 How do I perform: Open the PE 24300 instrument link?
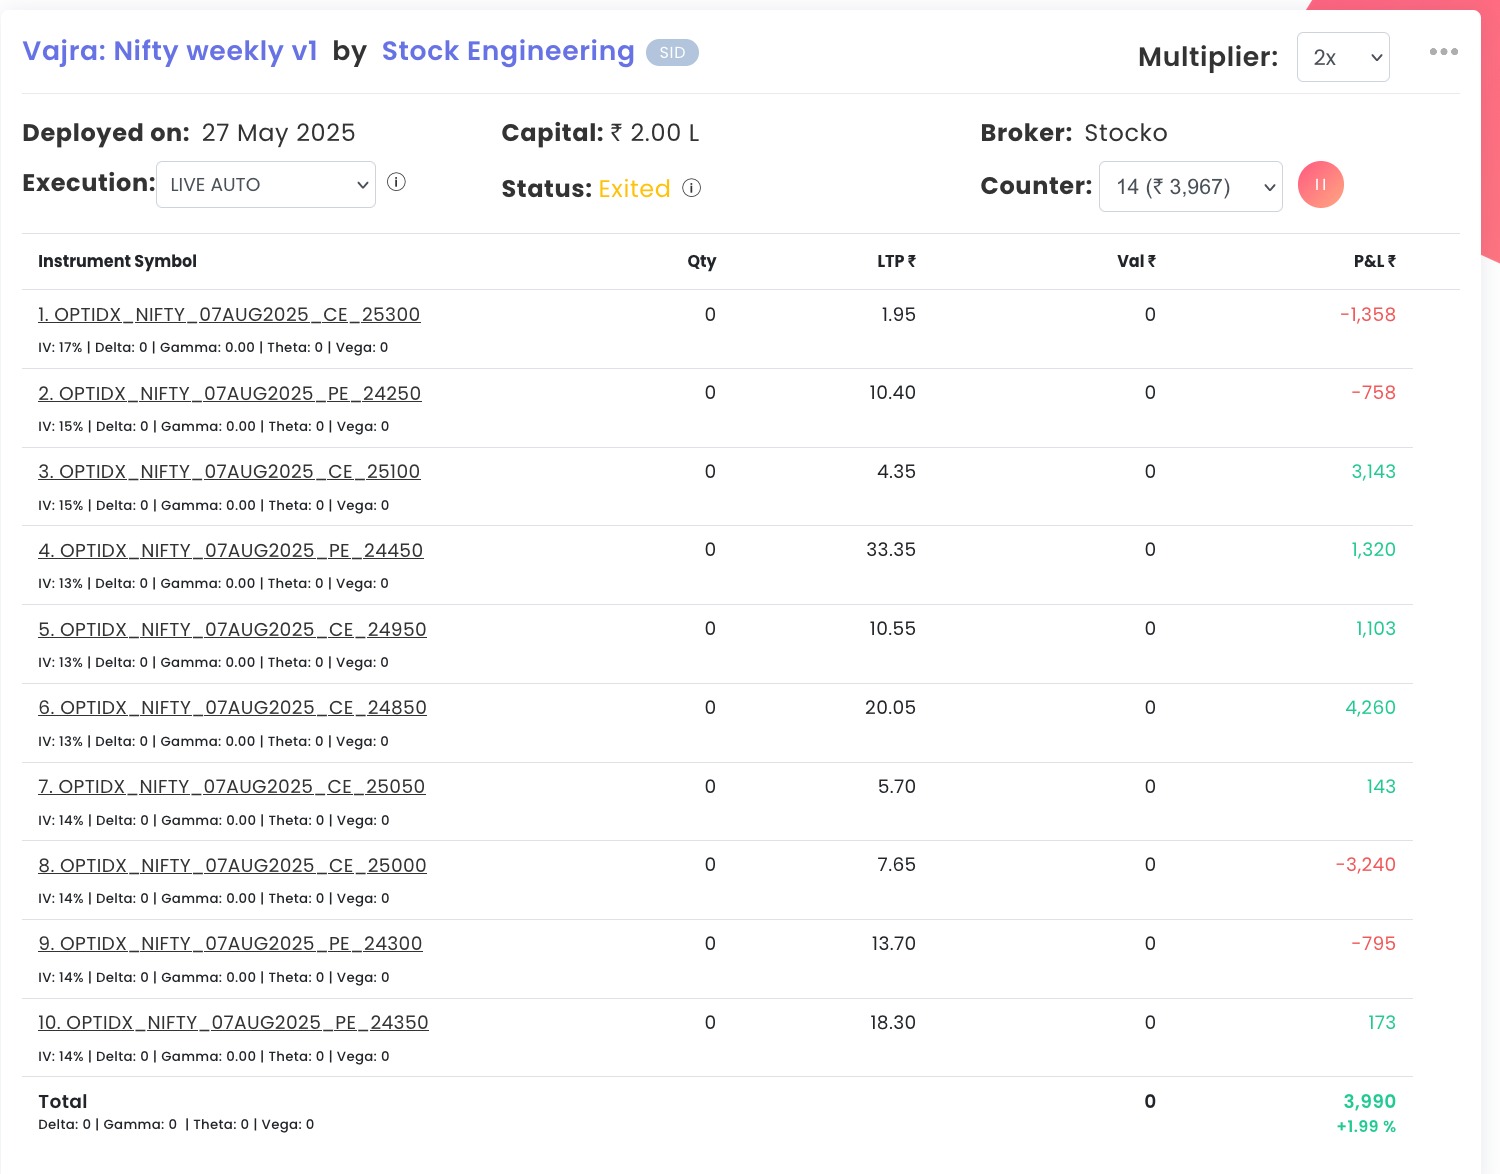tap(230, 944)
